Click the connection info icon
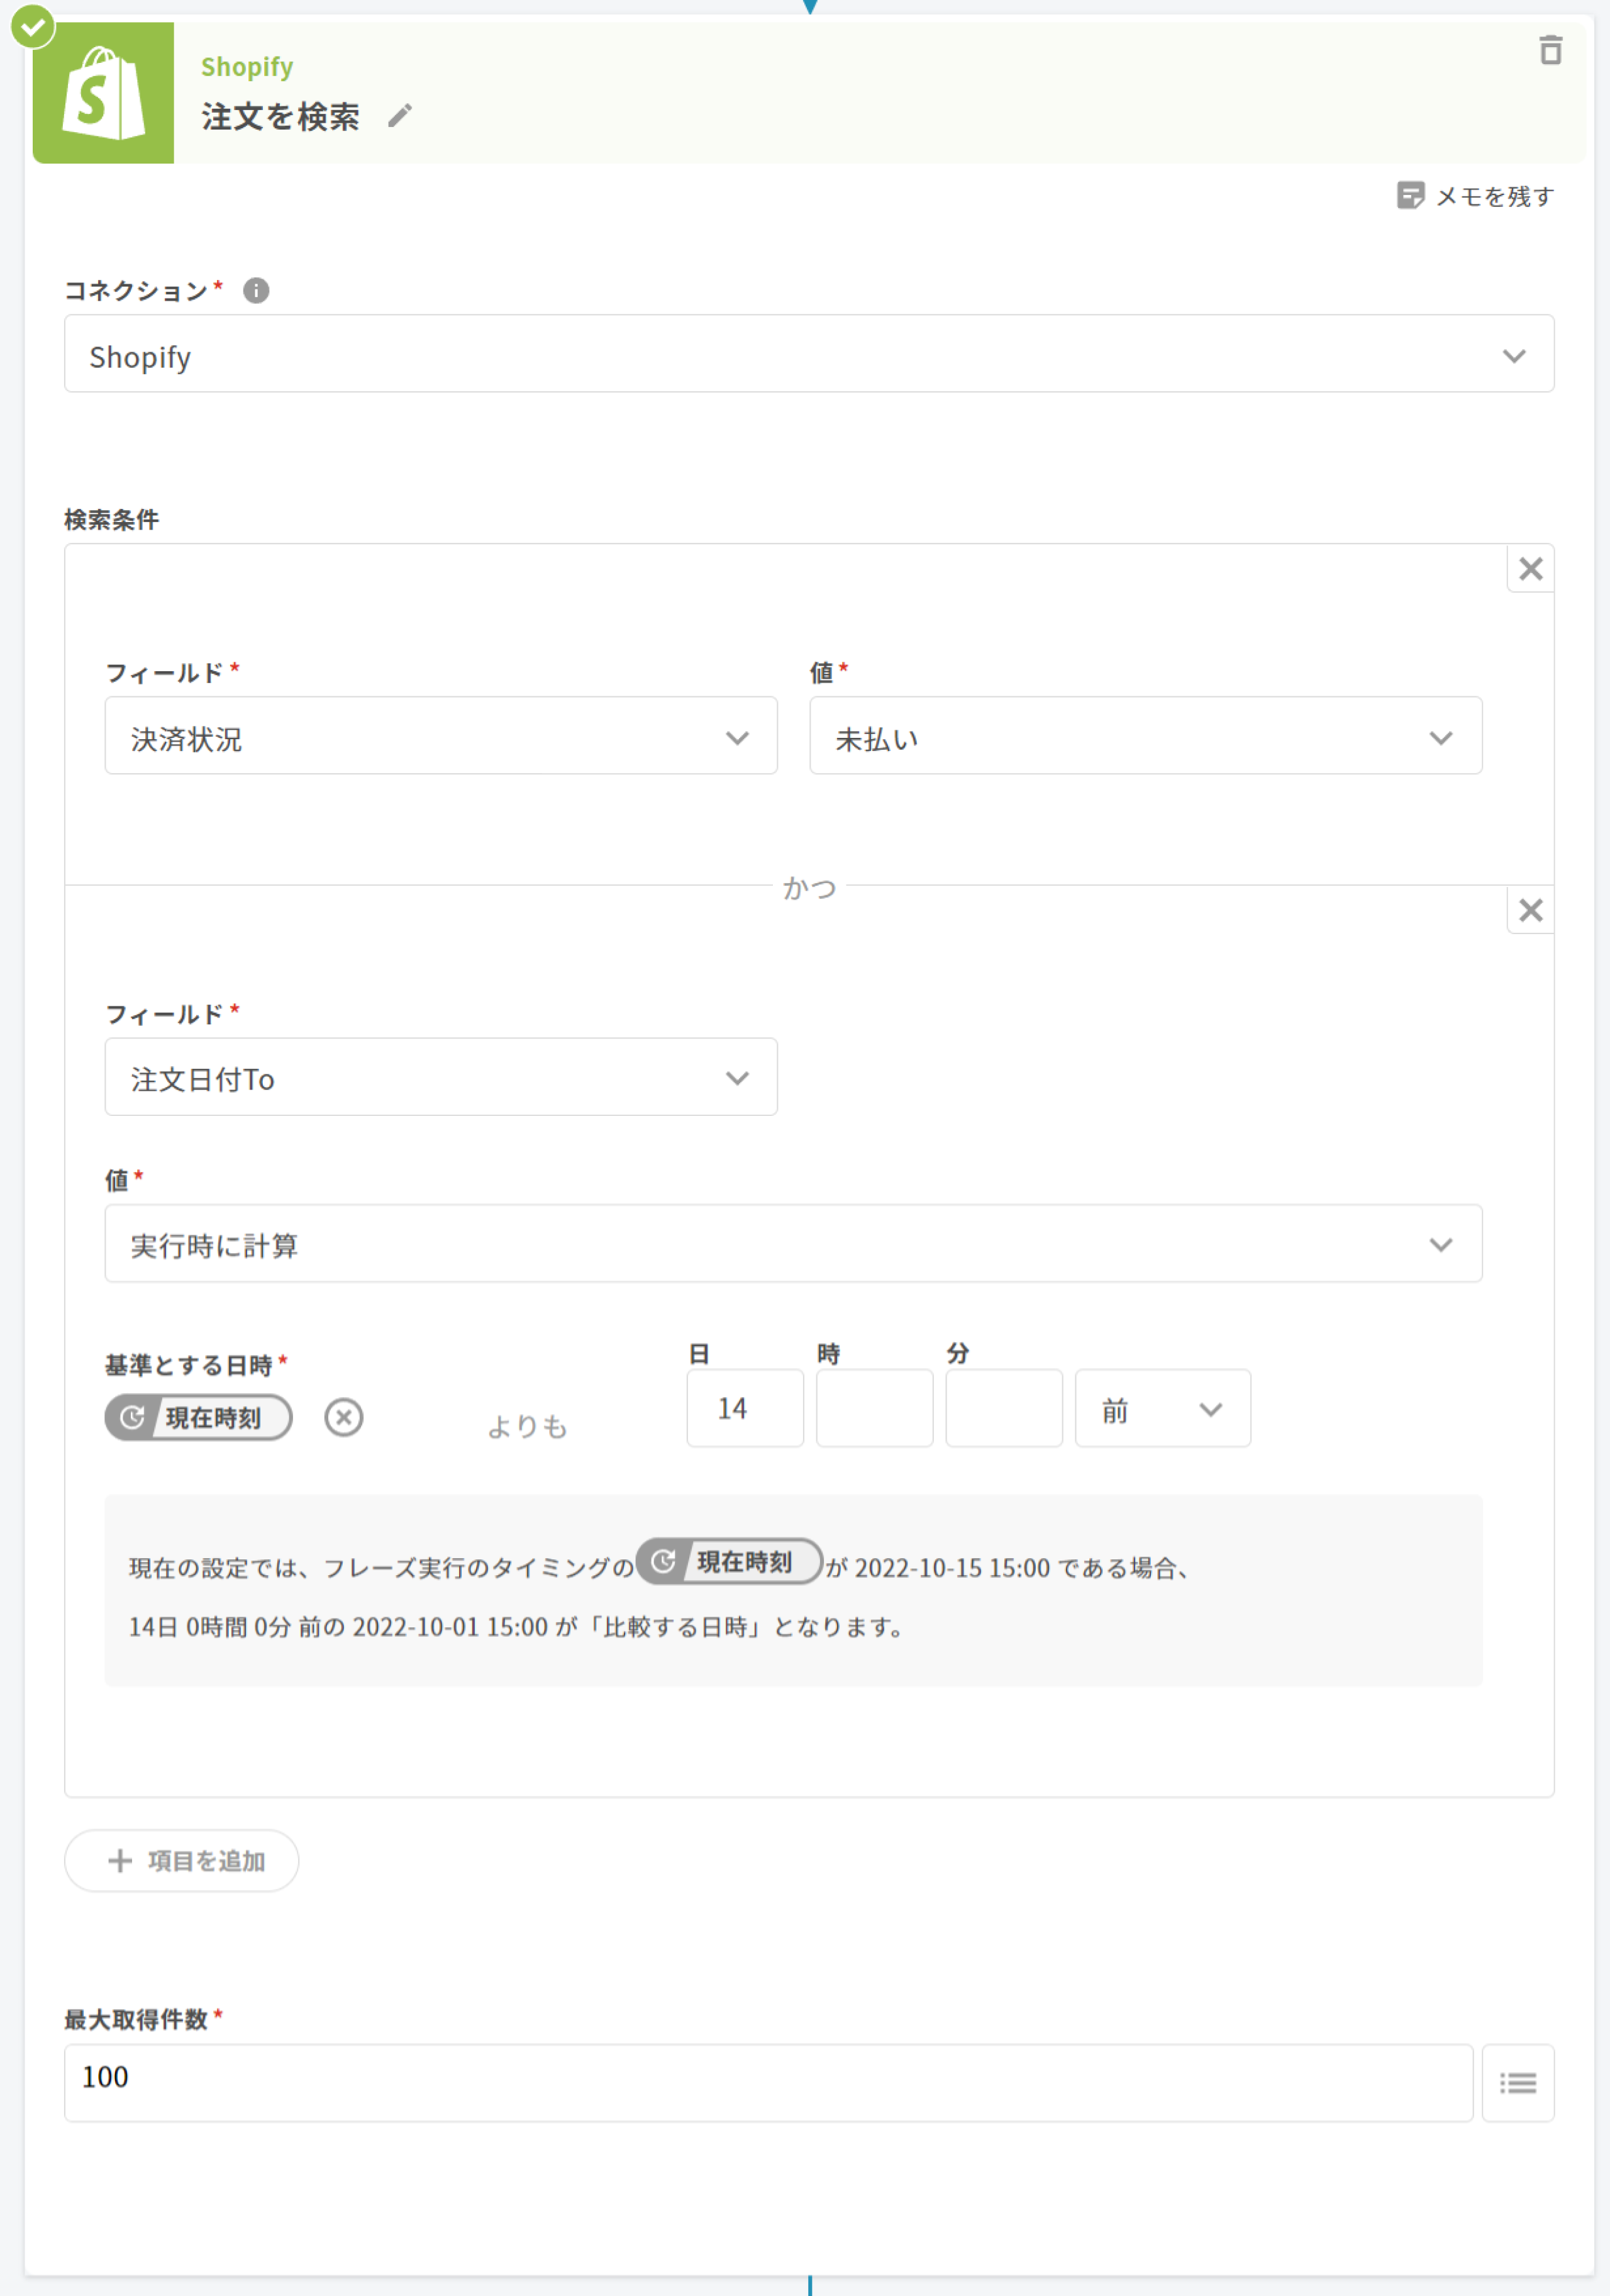The width and height of the screenshot is (1610, 2296). coord(256,290)
